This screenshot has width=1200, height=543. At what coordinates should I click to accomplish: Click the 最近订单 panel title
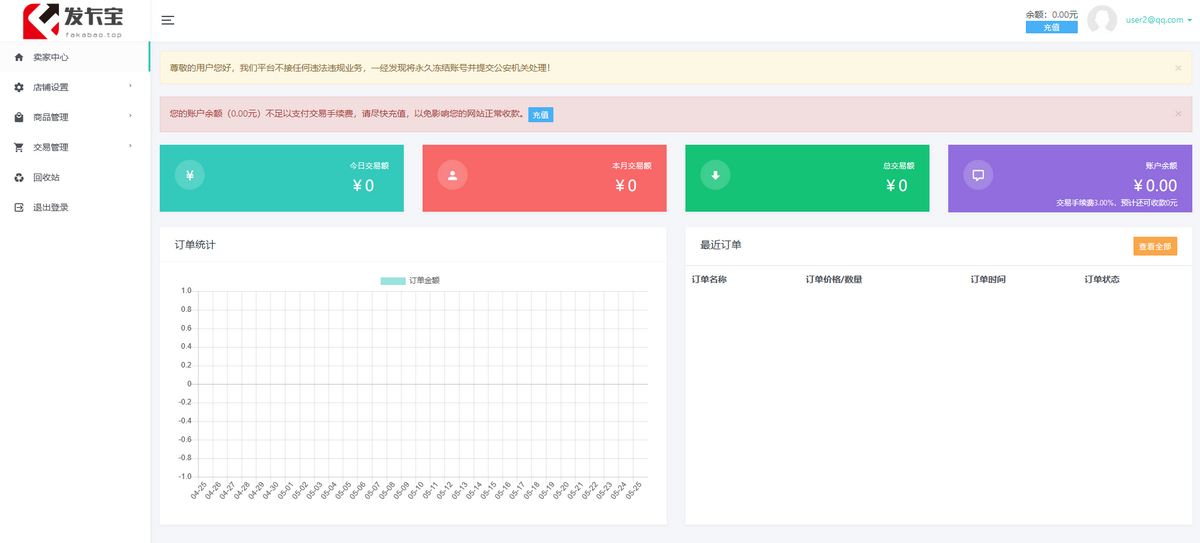click(720, 245)
